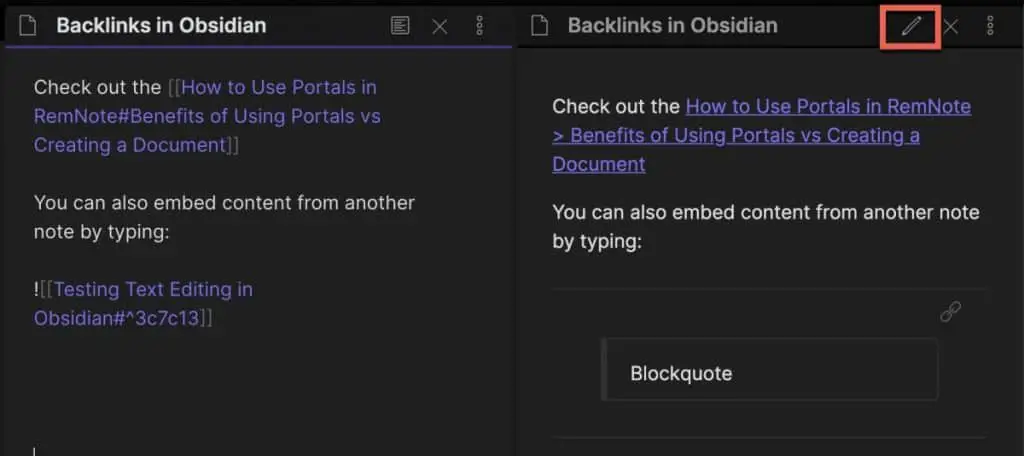Click the right pane document file icon
The height and width of the screenshot is (456, 1024).
point(538,26)
